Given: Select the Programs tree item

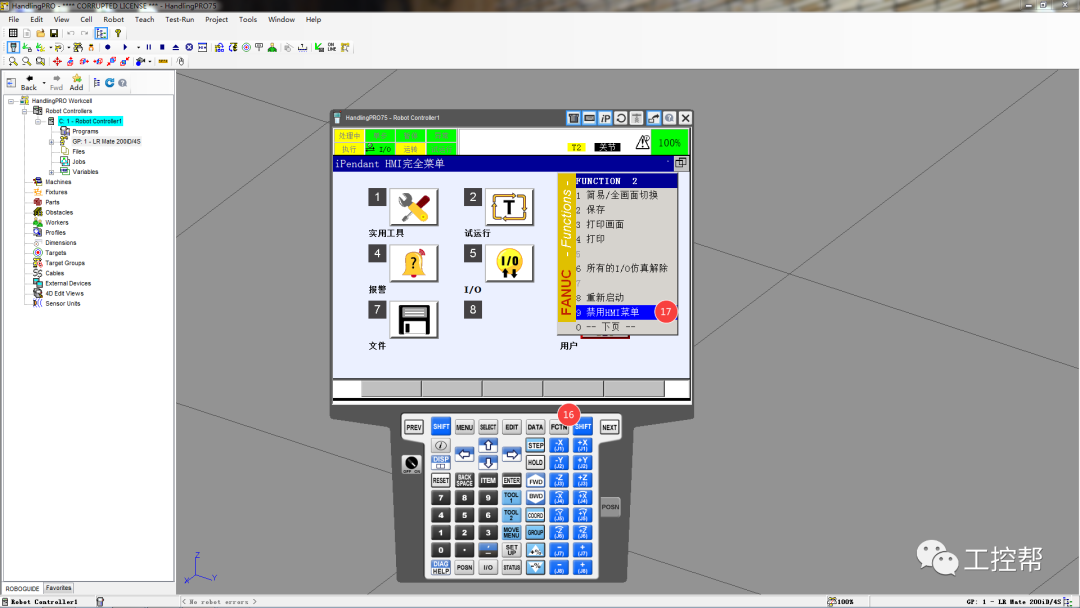Looking at the screenshot, I should (85, 132).
